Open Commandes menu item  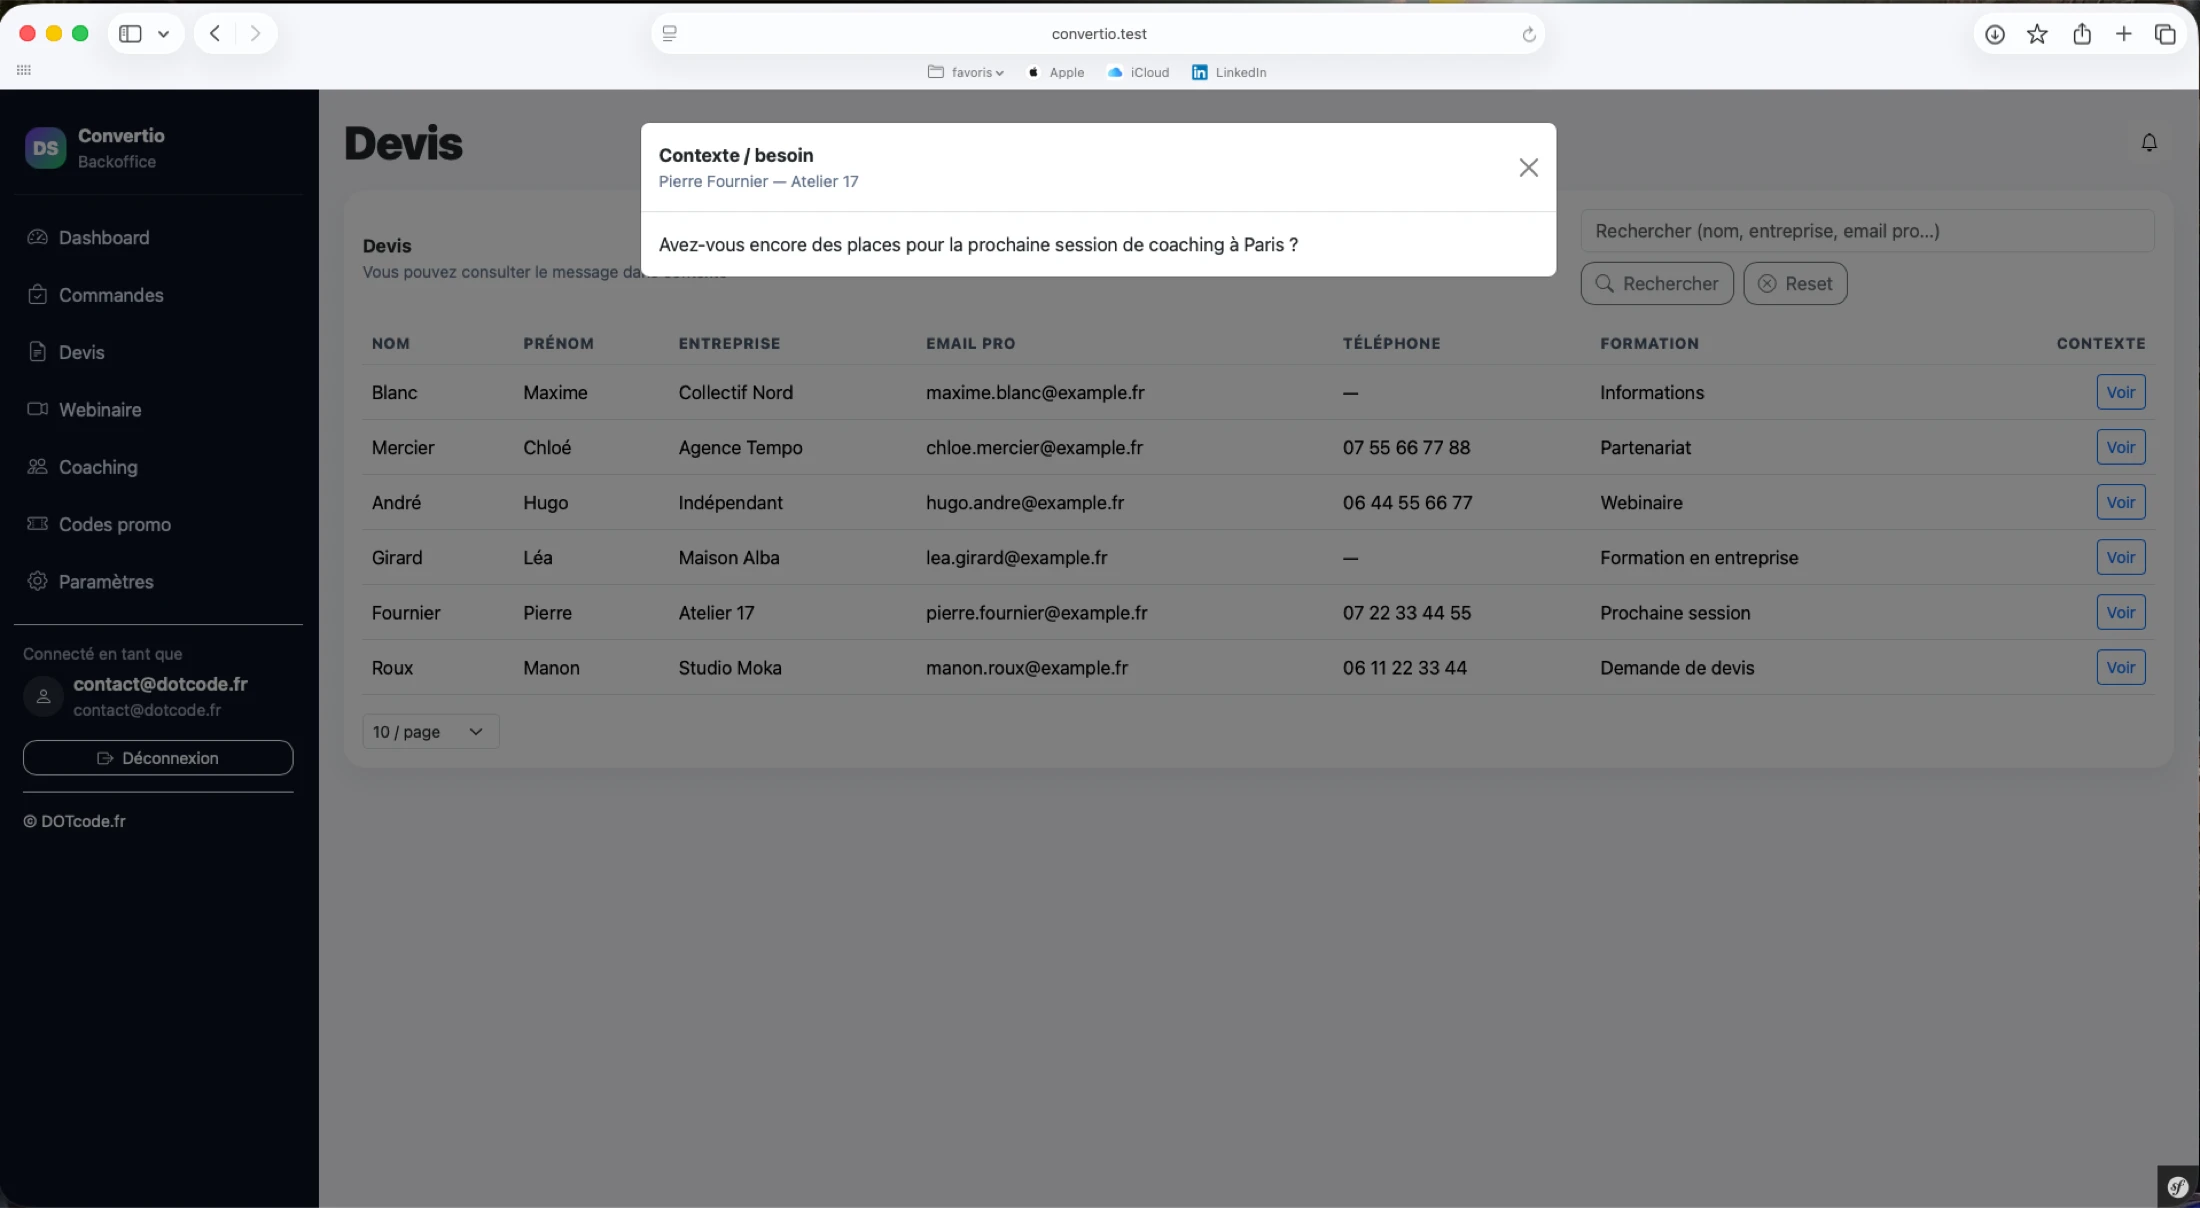[111, 295]
